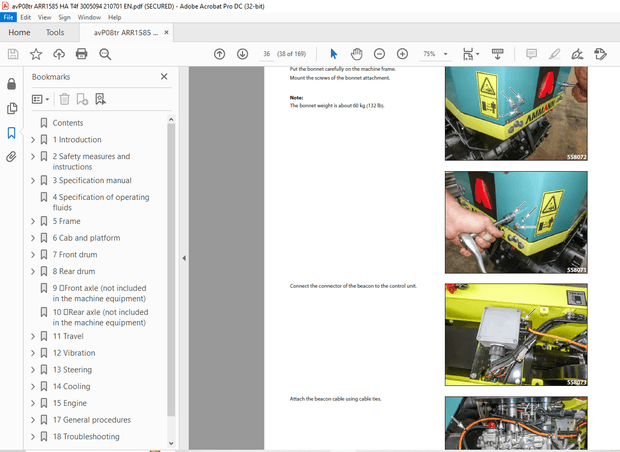
Task: Open the Help menu
Action: tap(115, 17)
